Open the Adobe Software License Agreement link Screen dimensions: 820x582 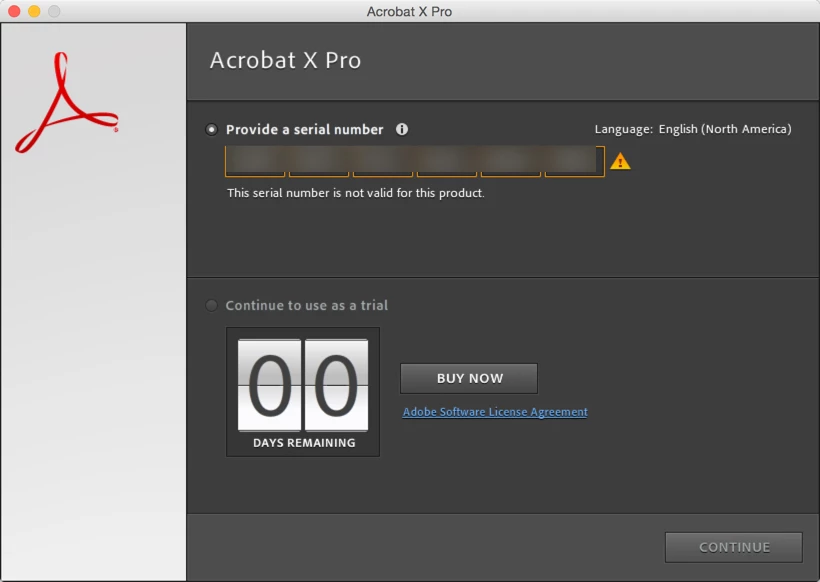click(x=495, y=412)
